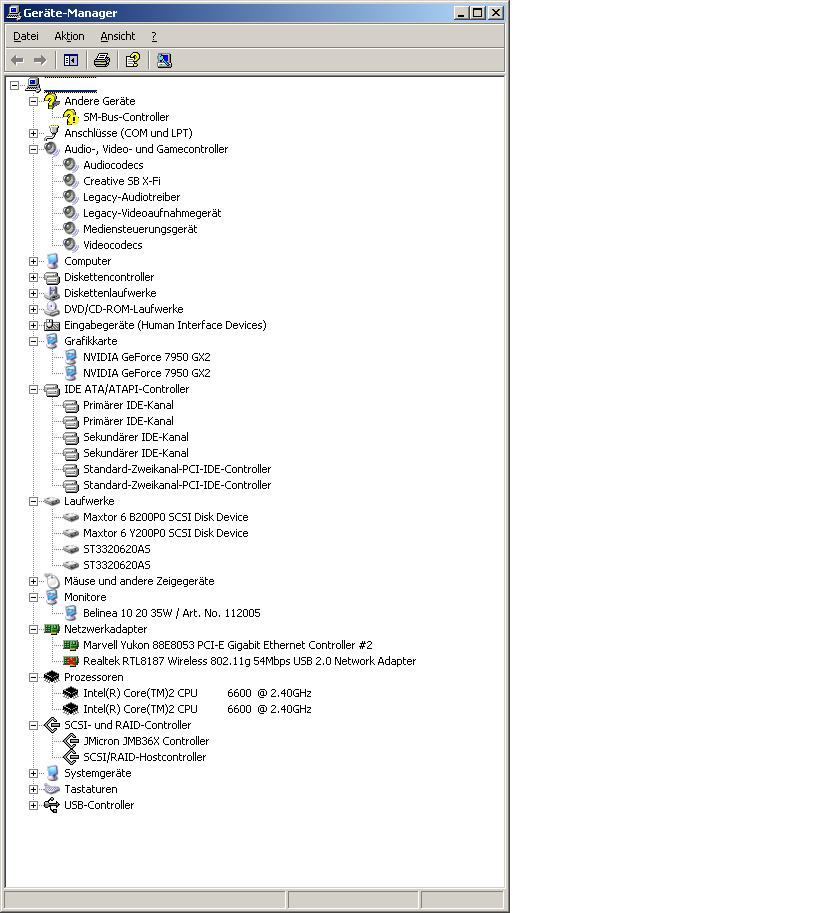
Task: Collapse the Prozessoren node
Action: coord(33,677)
